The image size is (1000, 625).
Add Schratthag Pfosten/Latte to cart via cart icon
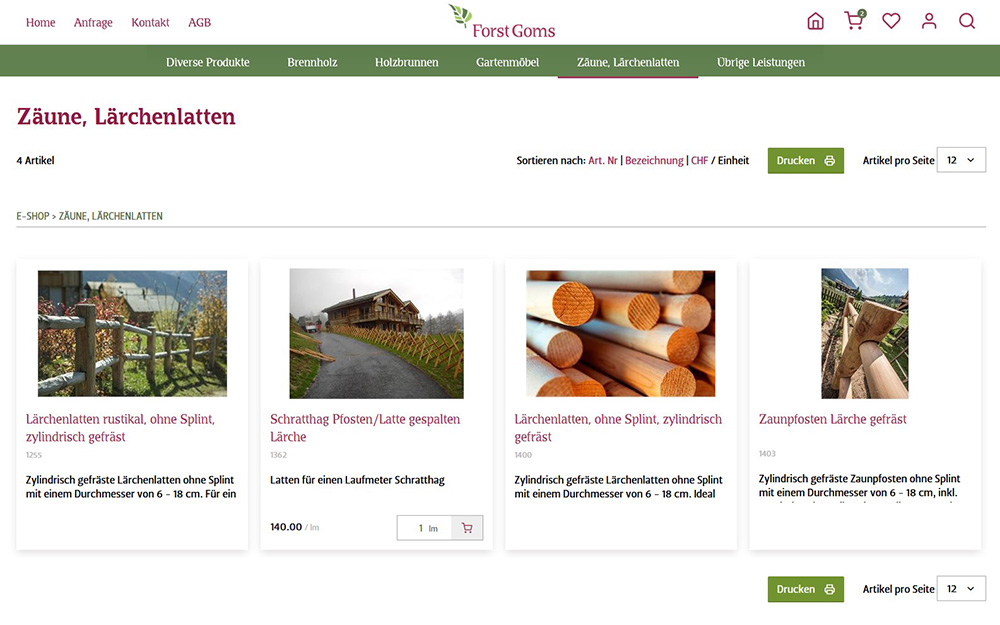pos(467,528)
